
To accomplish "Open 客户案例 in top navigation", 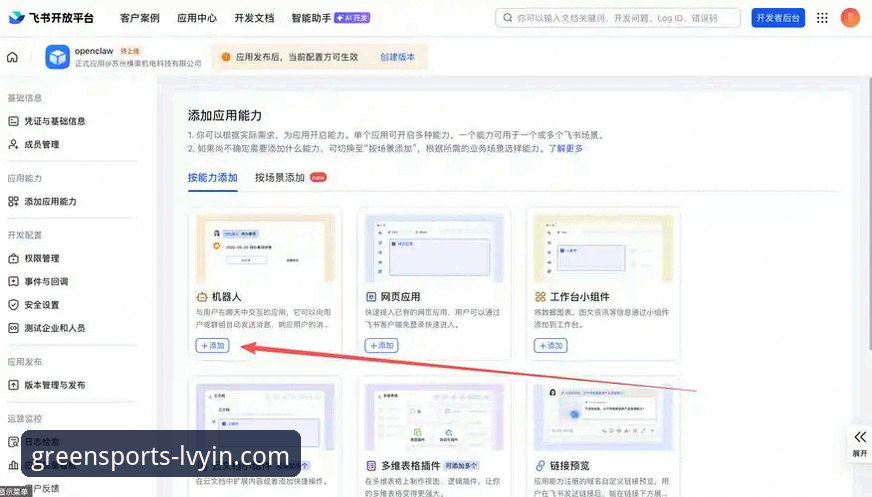I will coord(140,18).
